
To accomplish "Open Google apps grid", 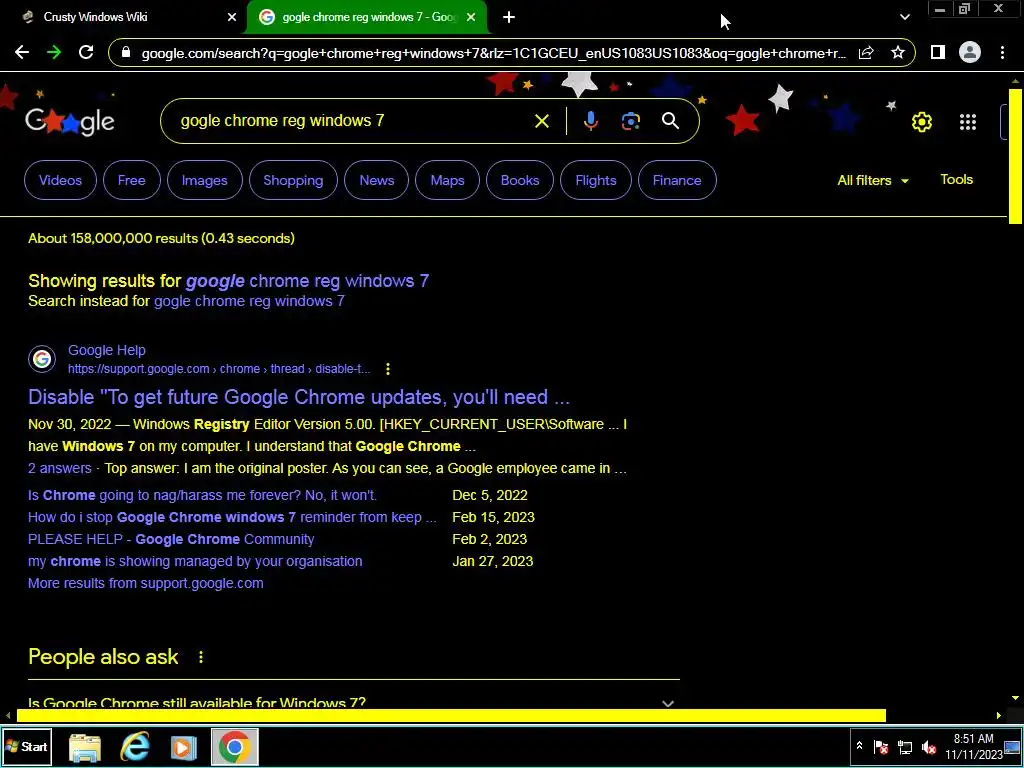I will point(968,121).
